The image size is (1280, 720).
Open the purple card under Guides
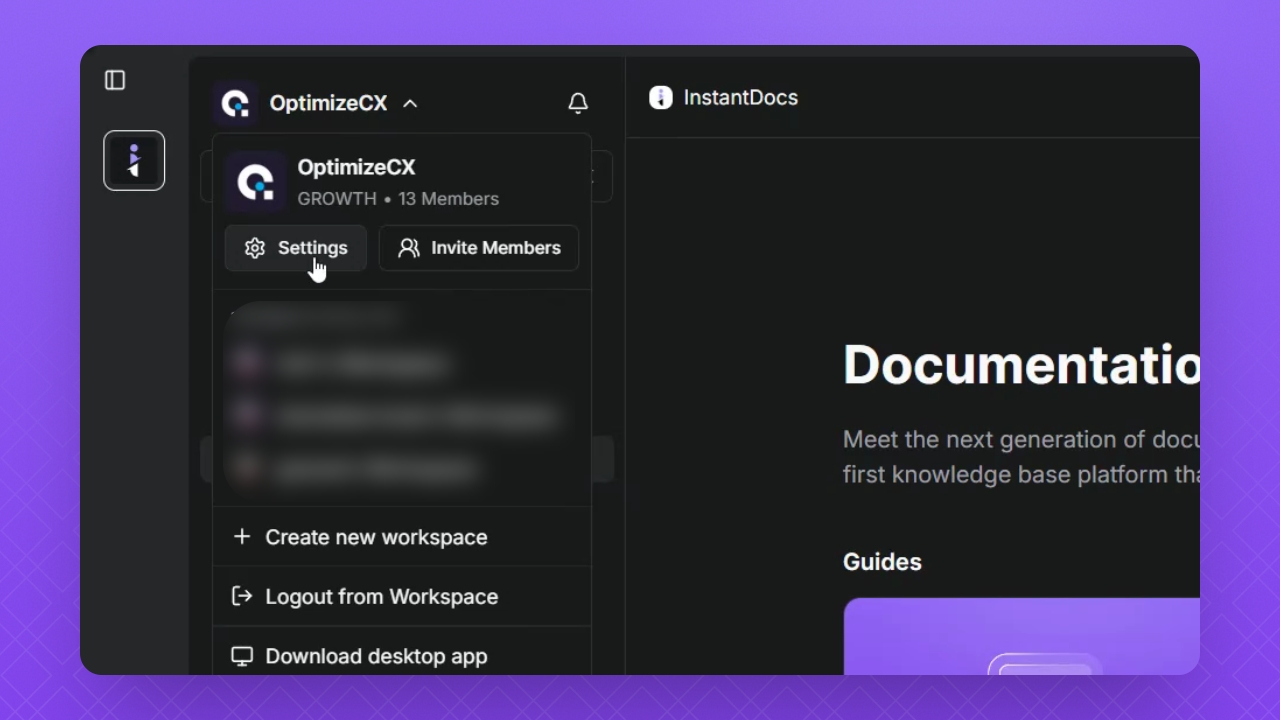click(x=1021, y=636)
